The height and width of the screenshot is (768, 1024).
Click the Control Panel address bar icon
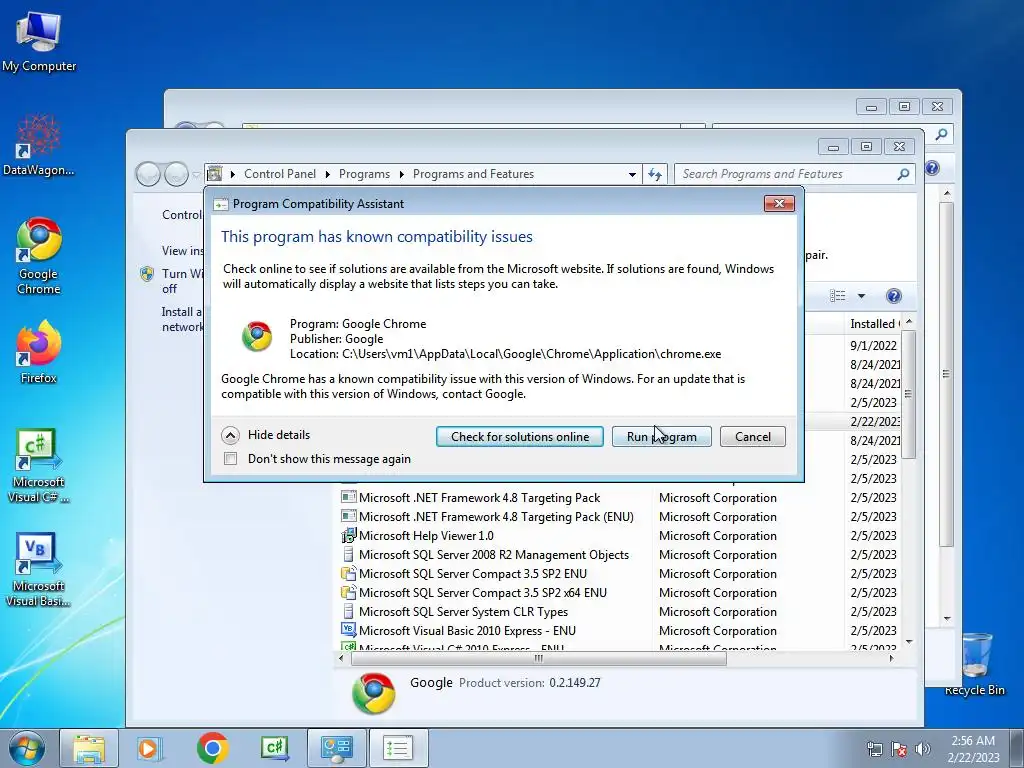(x=215, y=174)
